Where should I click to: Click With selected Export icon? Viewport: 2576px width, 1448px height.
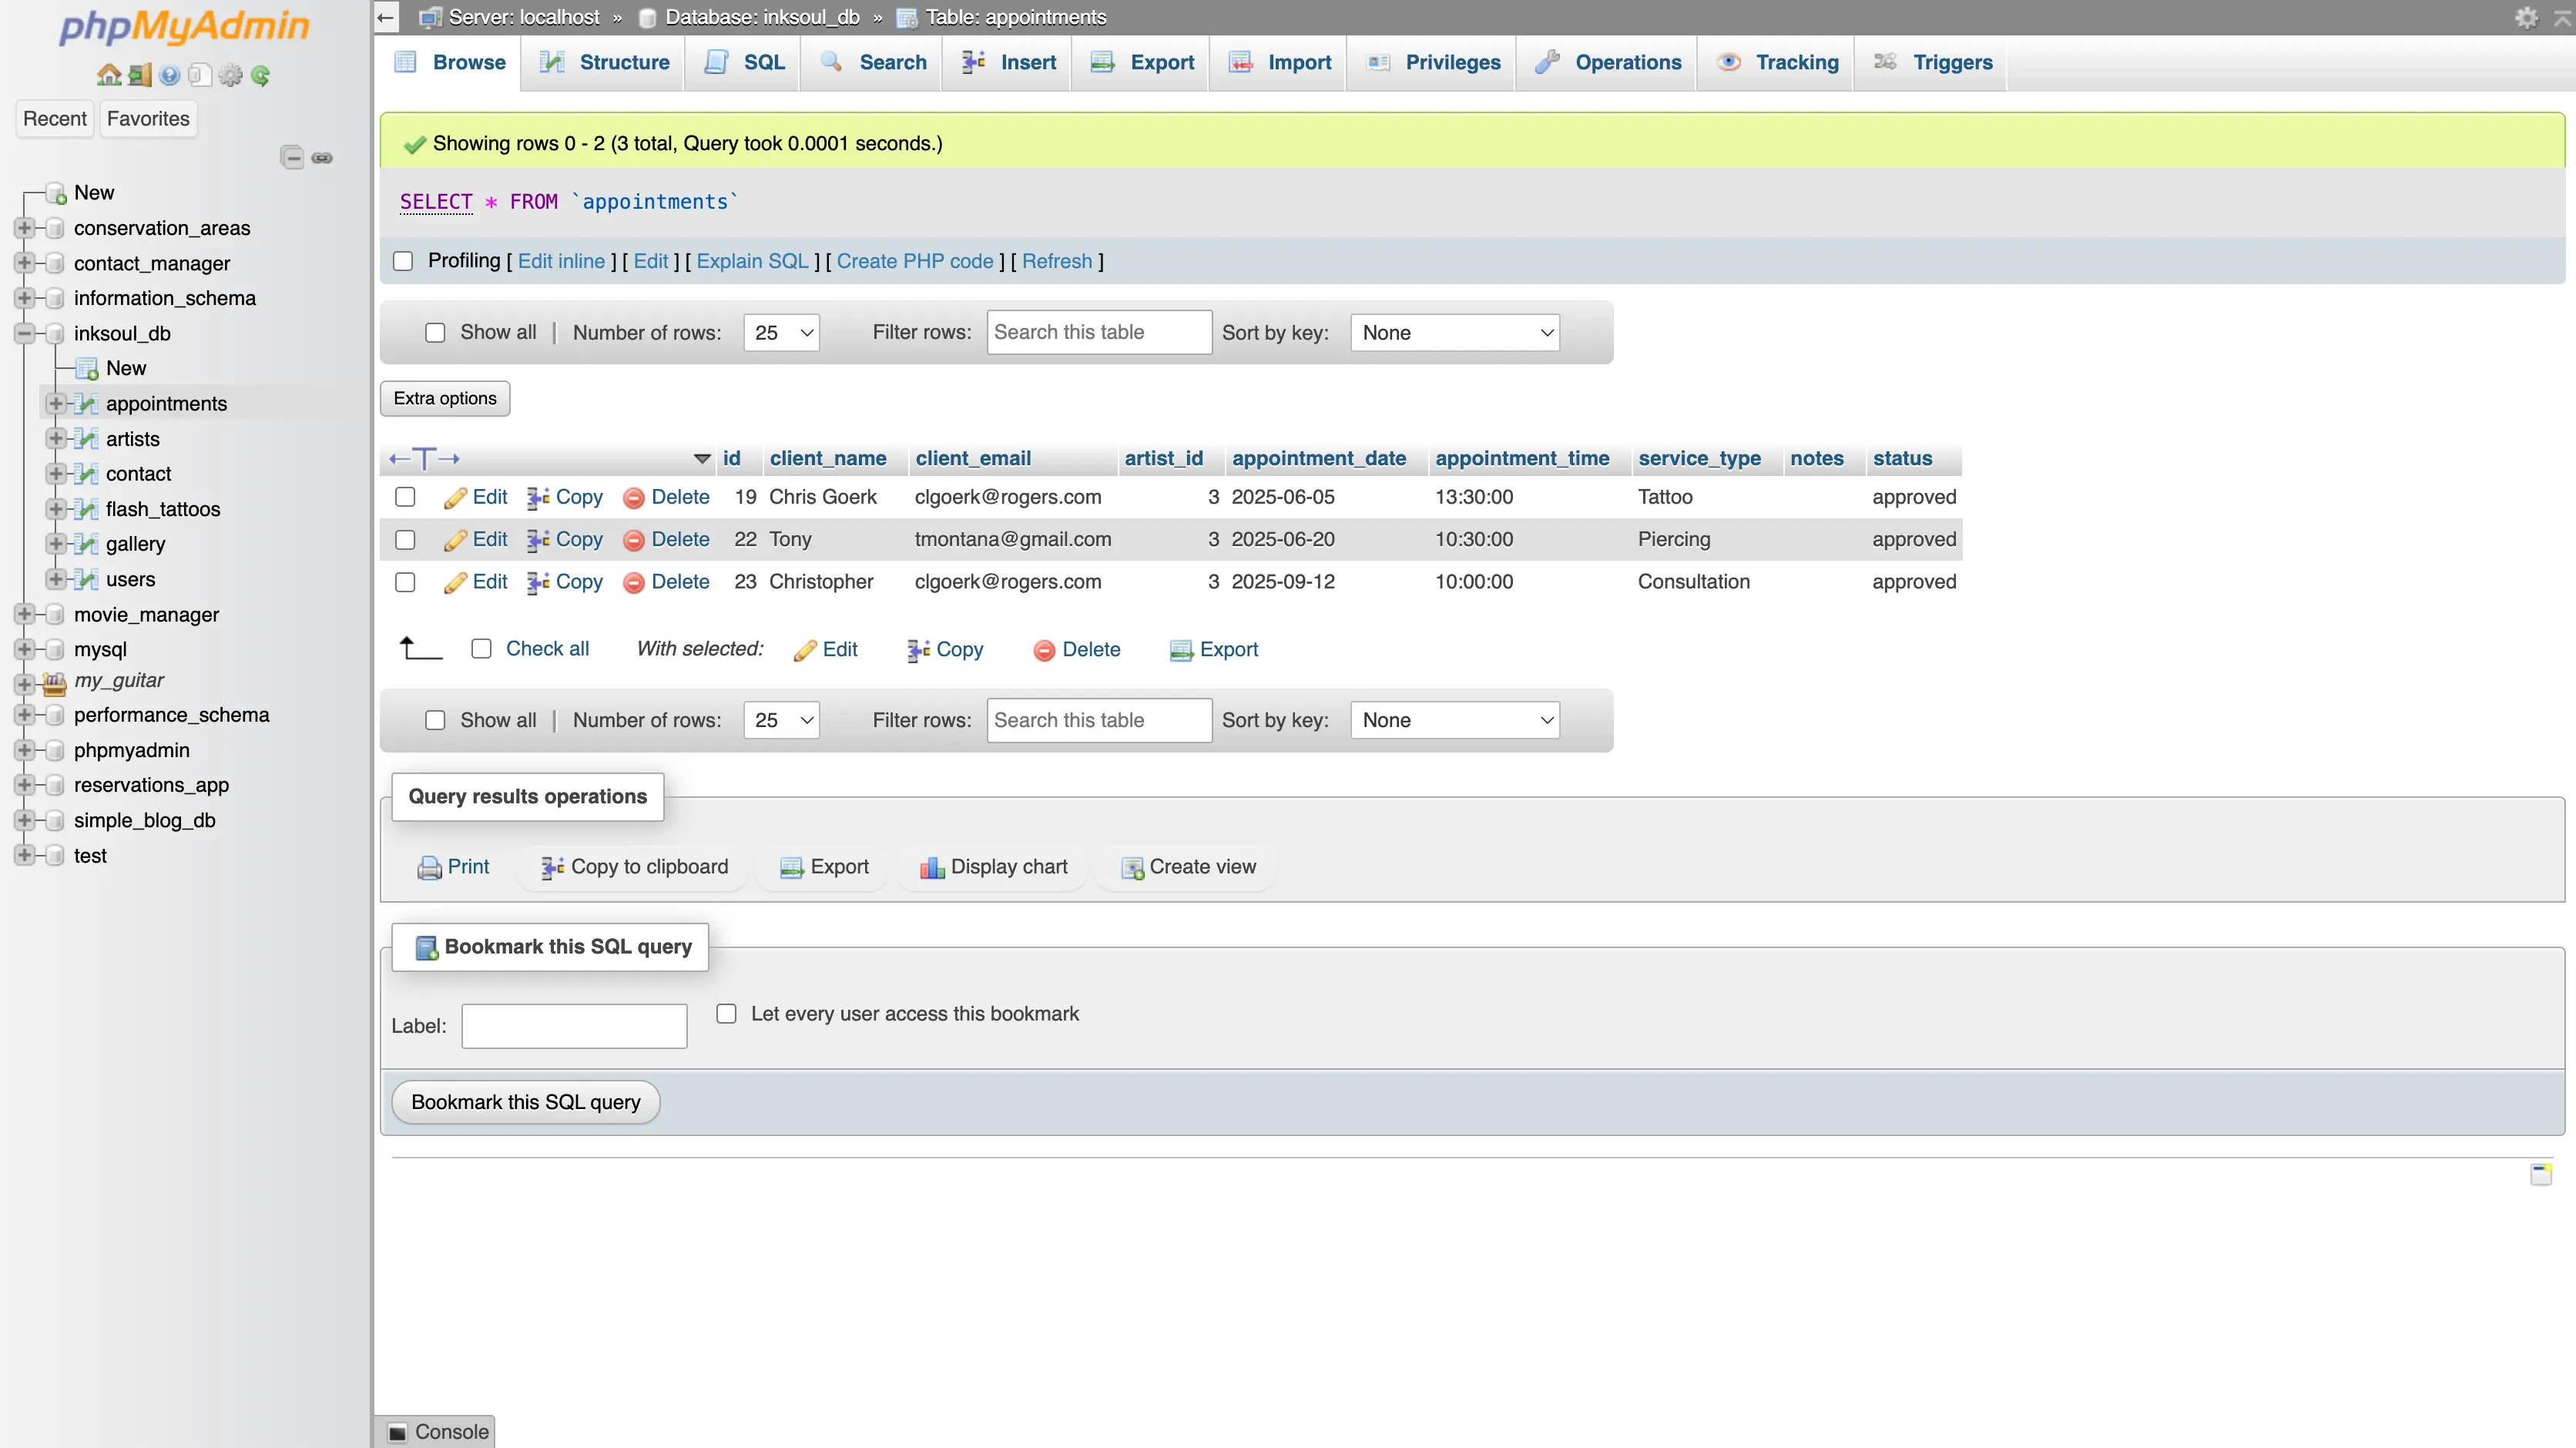pyautogui.click(x=1181, y=651)
